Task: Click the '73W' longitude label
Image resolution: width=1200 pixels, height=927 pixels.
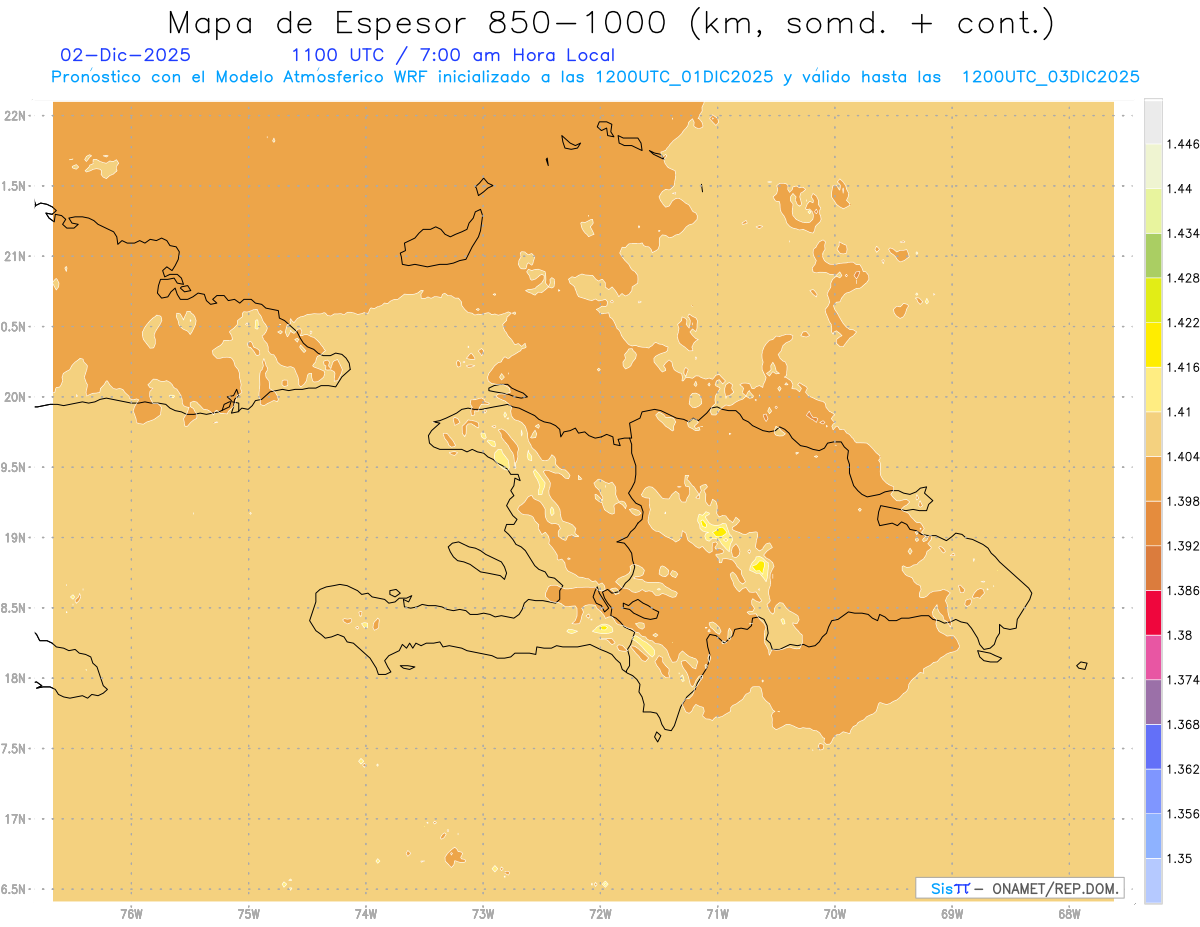Action: click(x=483, y=914)
